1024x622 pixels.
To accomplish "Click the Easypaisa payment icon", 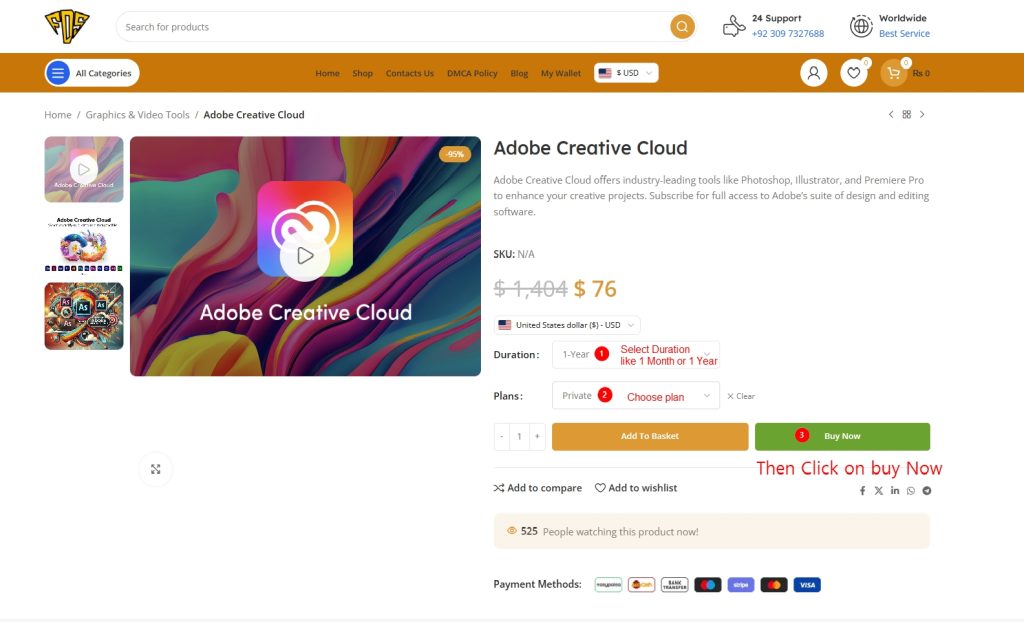I will point(608,585).
